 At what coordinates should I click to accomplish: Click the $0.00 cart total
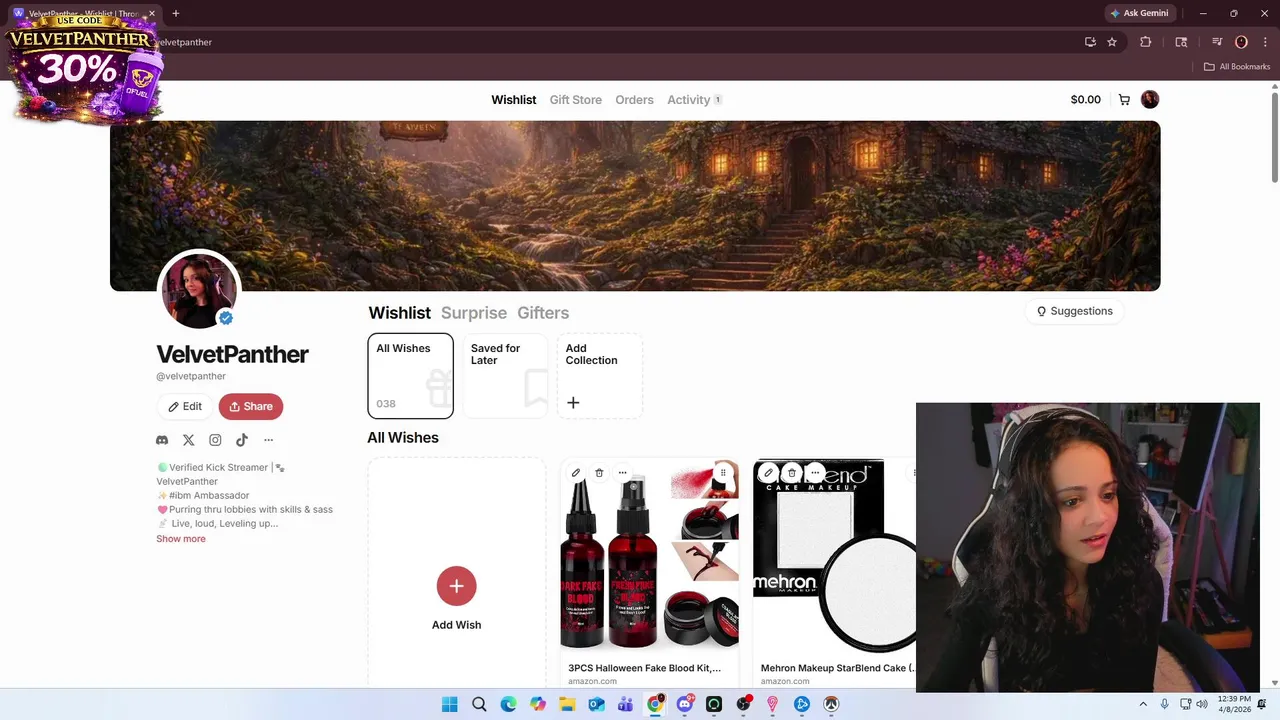pos(1085,100)
